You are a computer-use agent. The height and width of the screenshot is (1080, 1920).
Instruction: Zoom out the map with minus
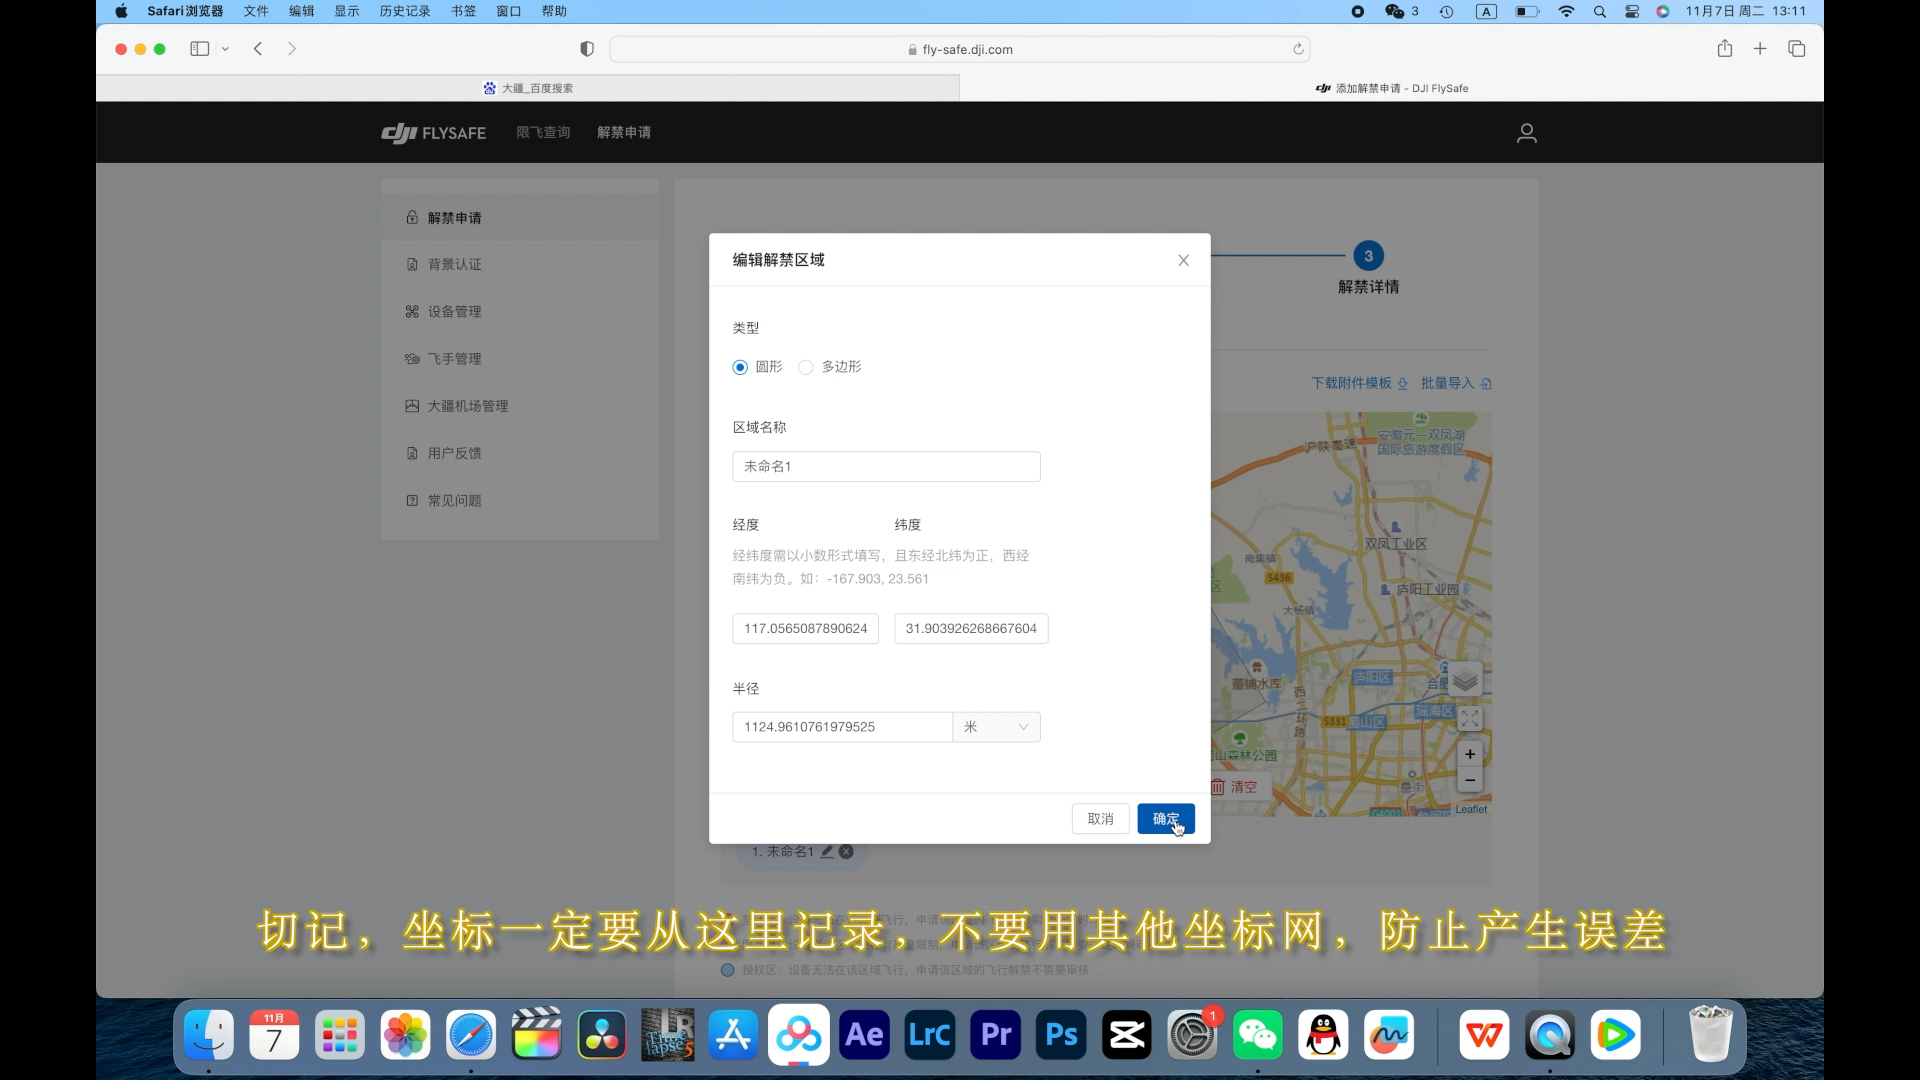coord(1469,780)
